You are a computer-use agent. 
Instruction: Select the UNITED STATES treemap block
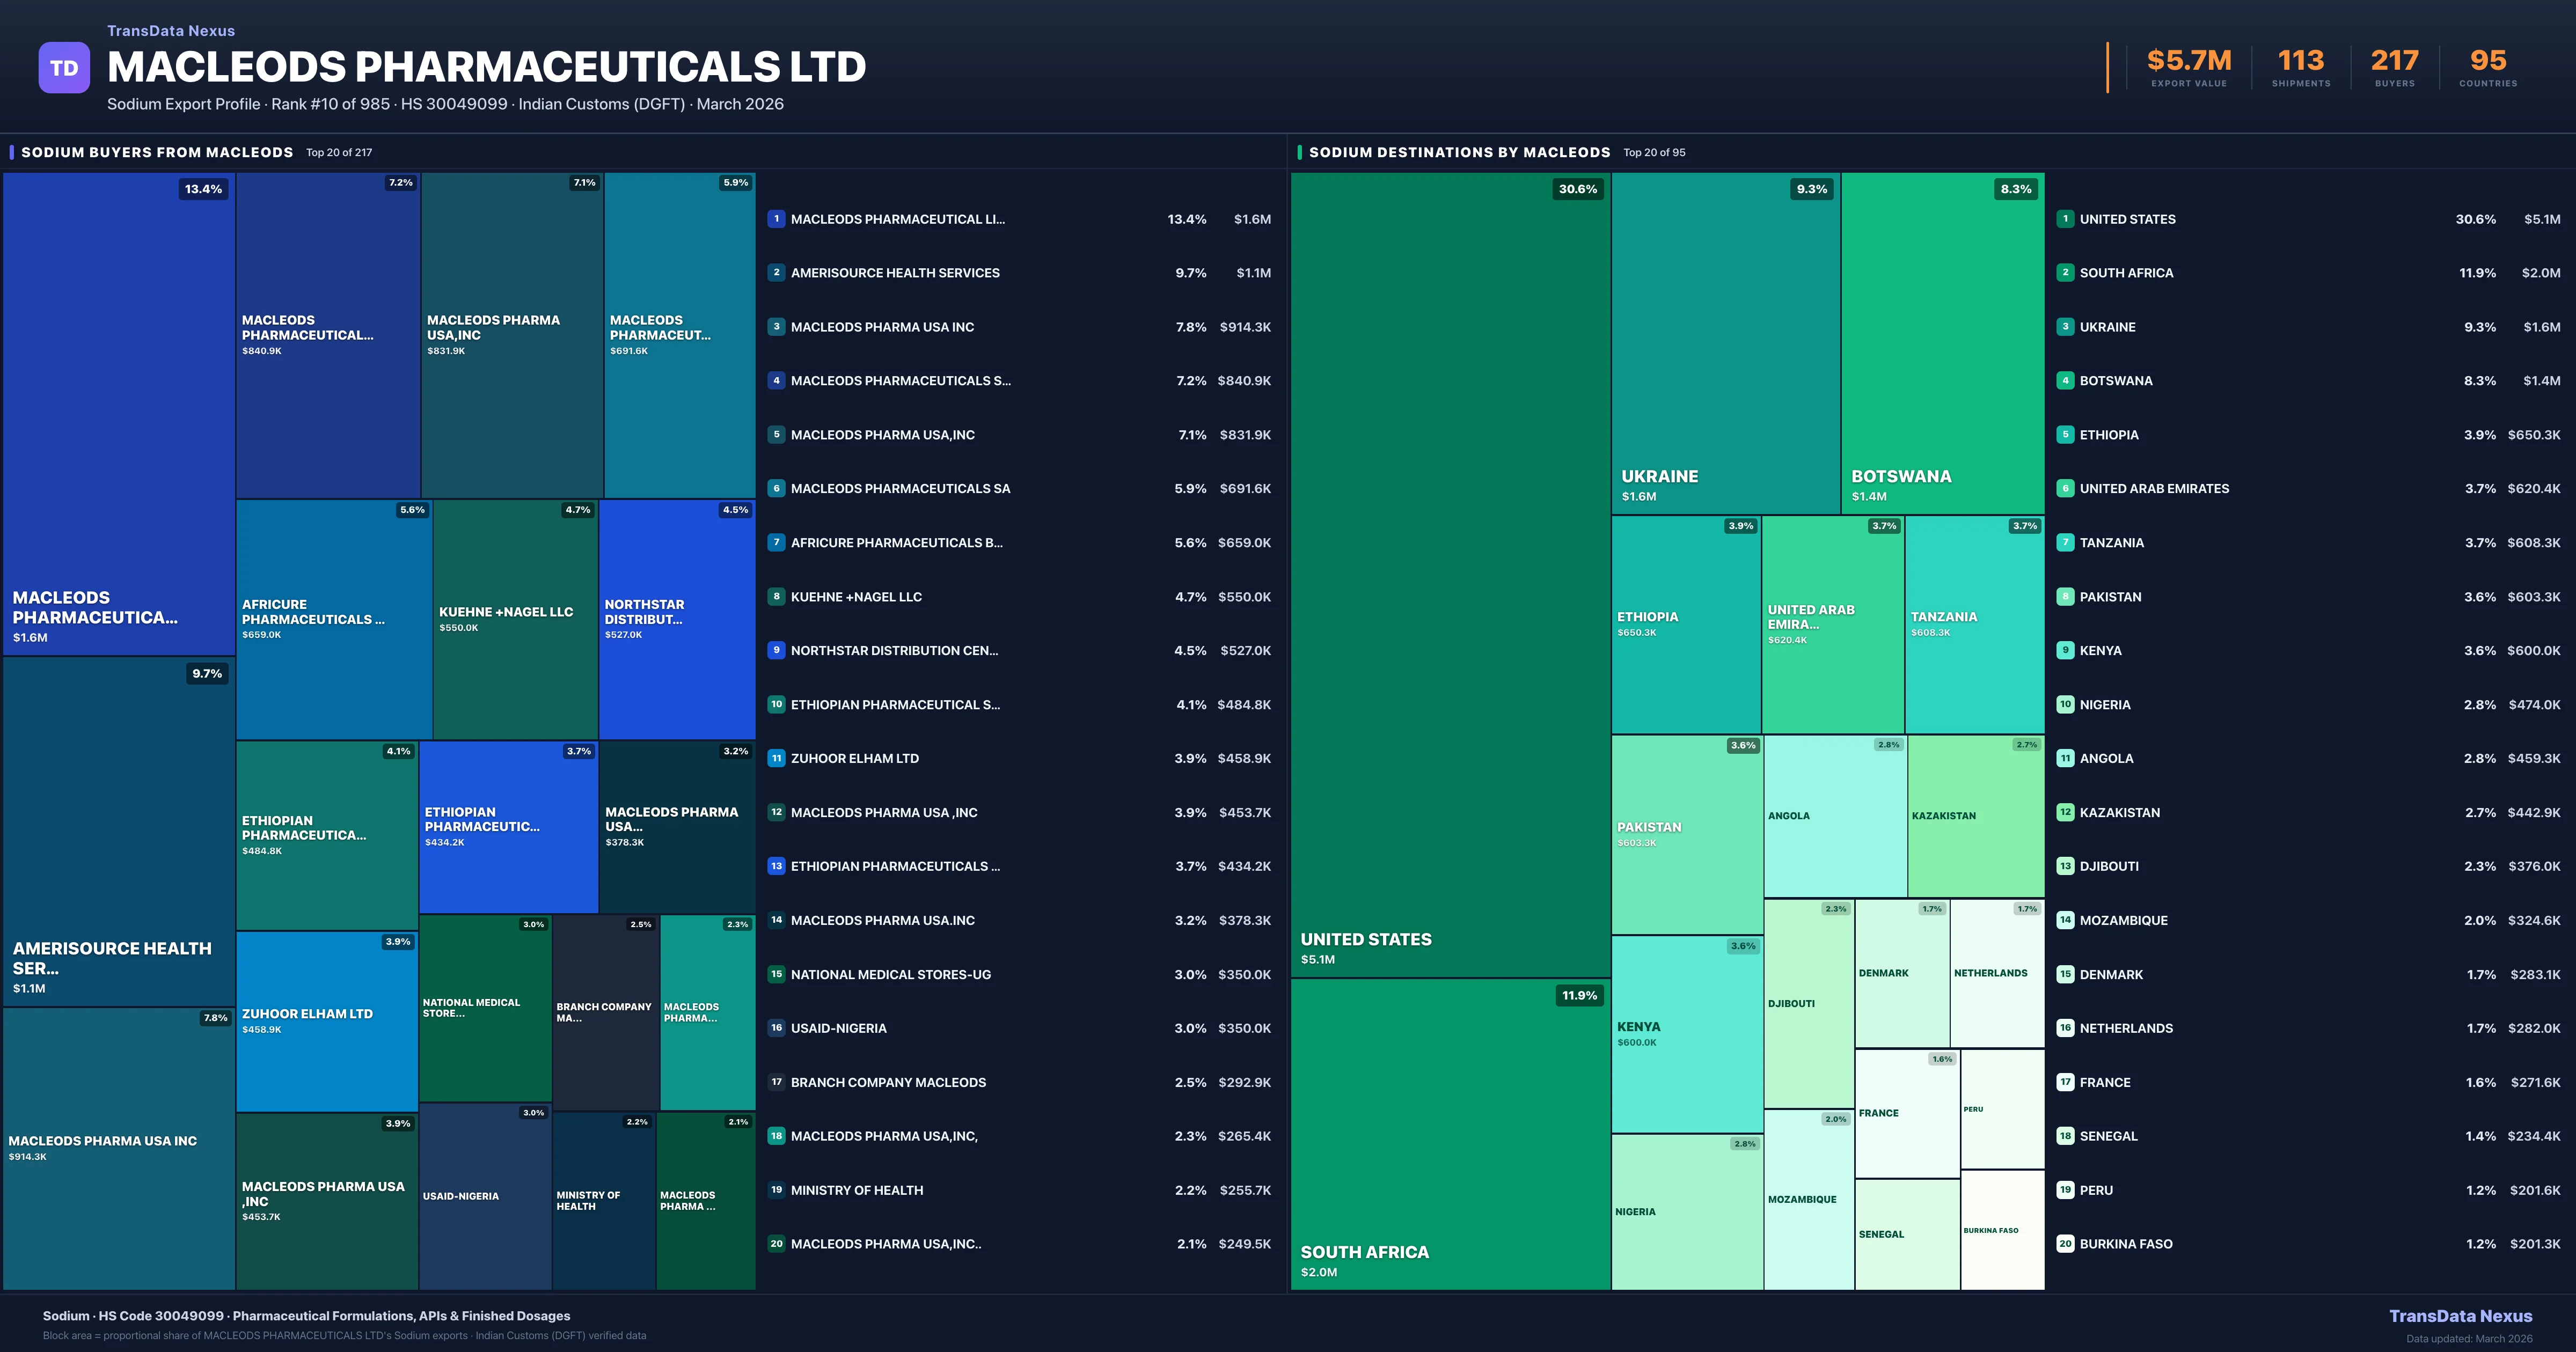[1450, 575]
